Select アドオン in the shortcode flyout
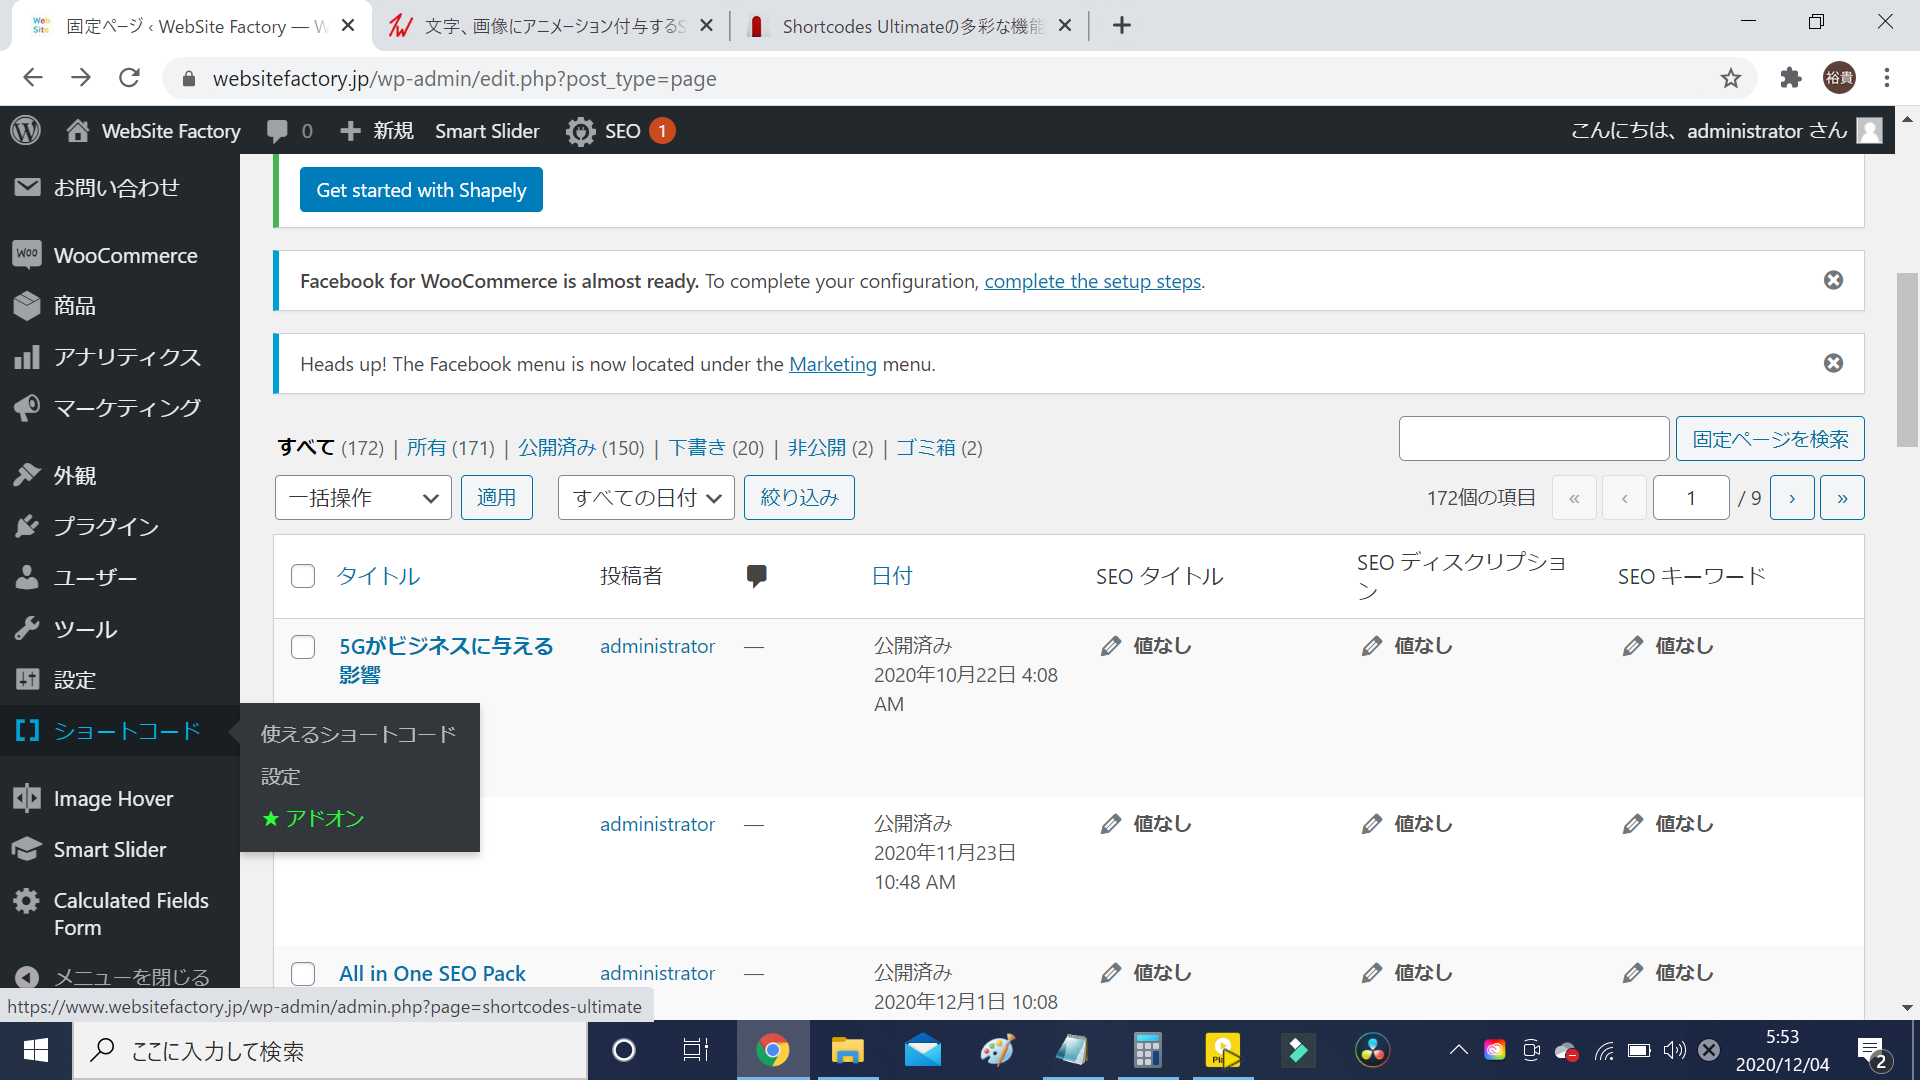 tap(313, 818)
